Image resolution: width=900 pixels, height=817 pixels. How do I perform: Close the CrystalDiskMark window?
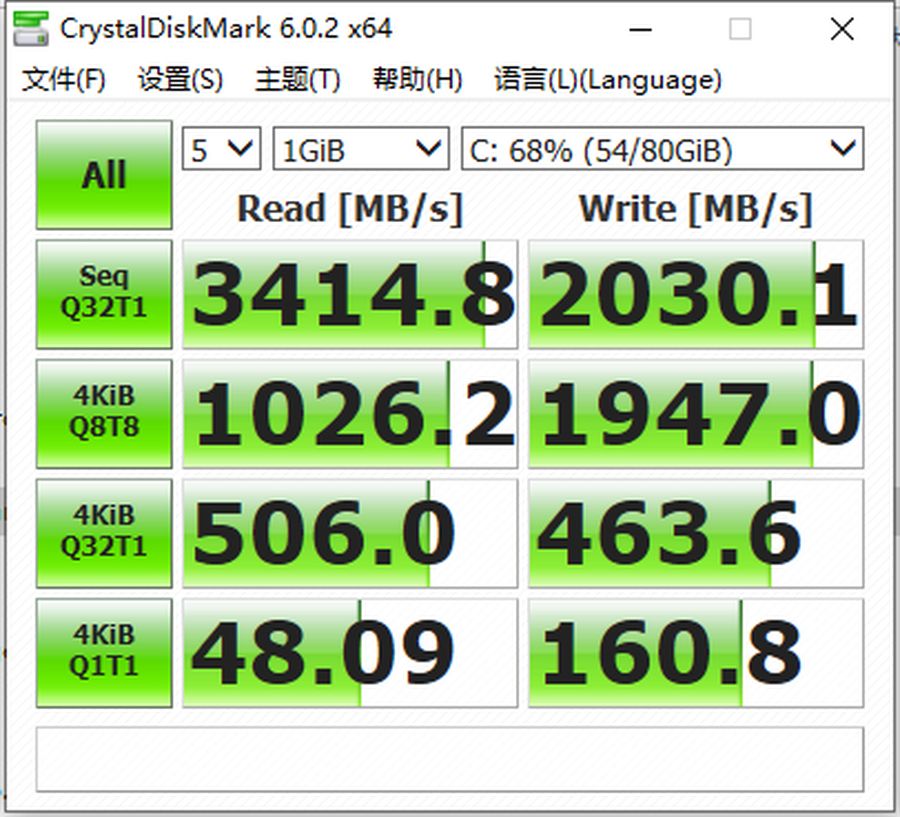842,29
